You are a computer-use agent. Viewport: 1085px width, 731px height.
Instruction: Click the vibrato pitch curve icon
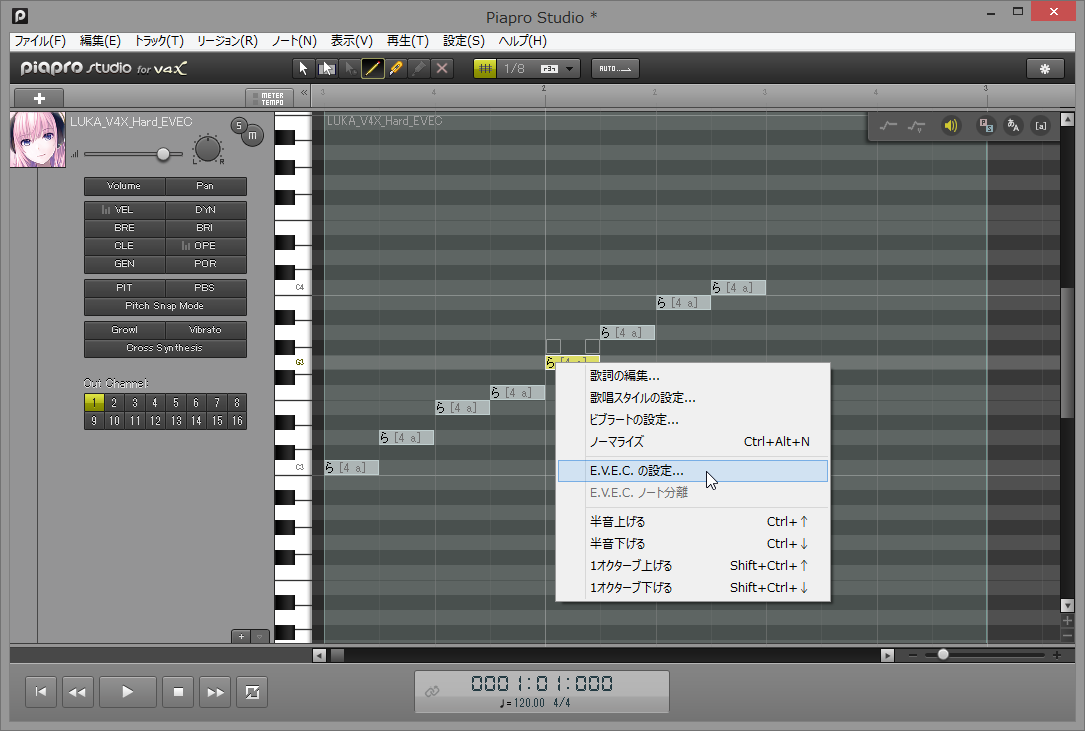[x=917, y=126]
